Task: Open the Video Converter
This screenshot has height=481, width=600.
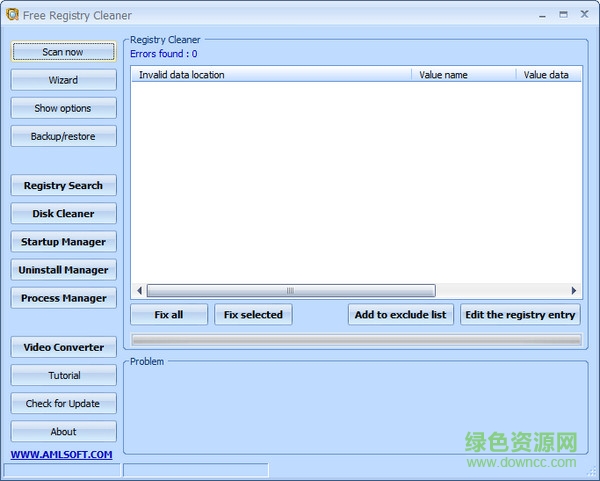Action: [x=63, y=347]
